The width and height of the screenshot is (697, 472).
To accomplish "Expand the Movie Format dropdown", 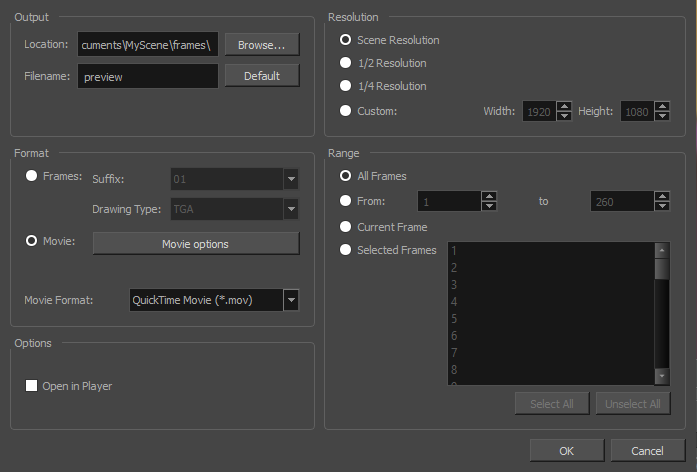I will 291,300.
